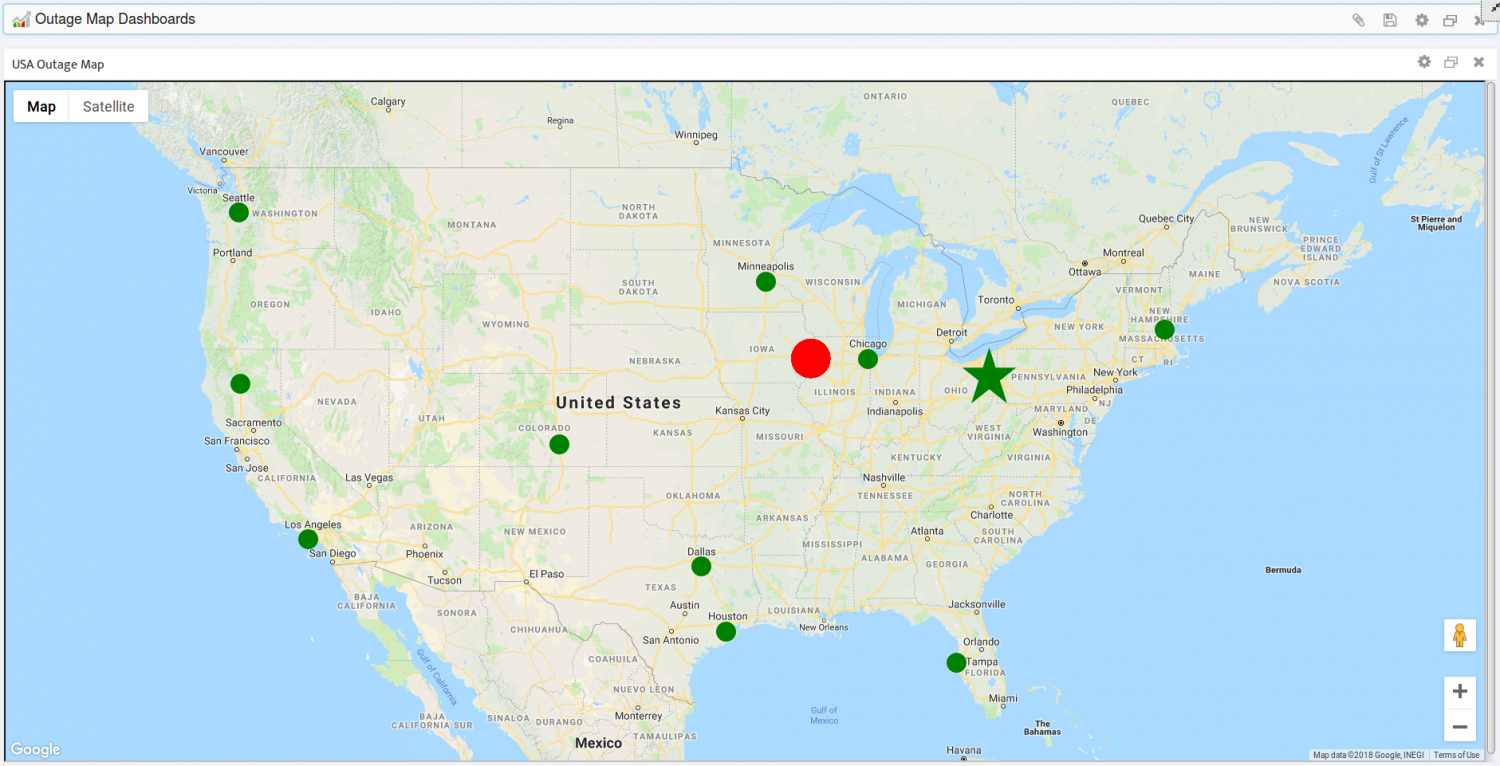Restore the dashboard window via the overlapping-windows icon
1500x766 pixels.
[1450, 19]
